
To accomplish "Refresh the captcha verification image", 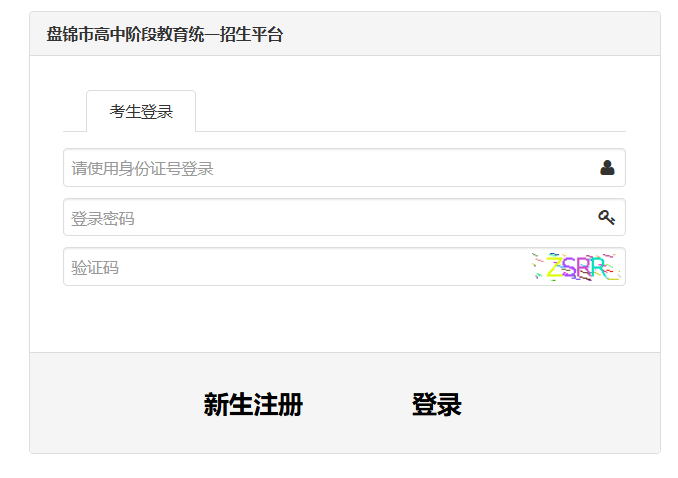I will point(577,267).
